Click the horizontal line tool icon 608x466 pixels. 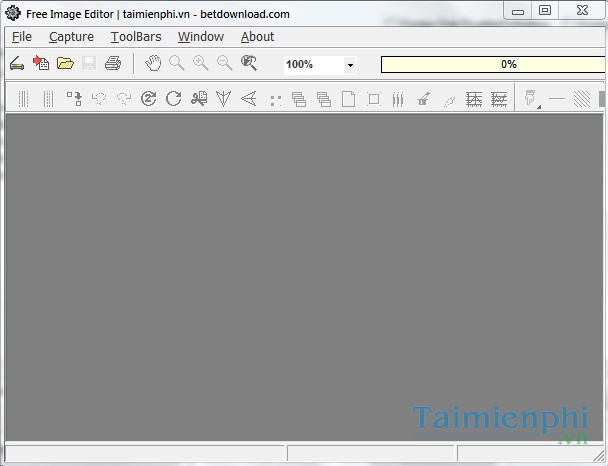557,98
